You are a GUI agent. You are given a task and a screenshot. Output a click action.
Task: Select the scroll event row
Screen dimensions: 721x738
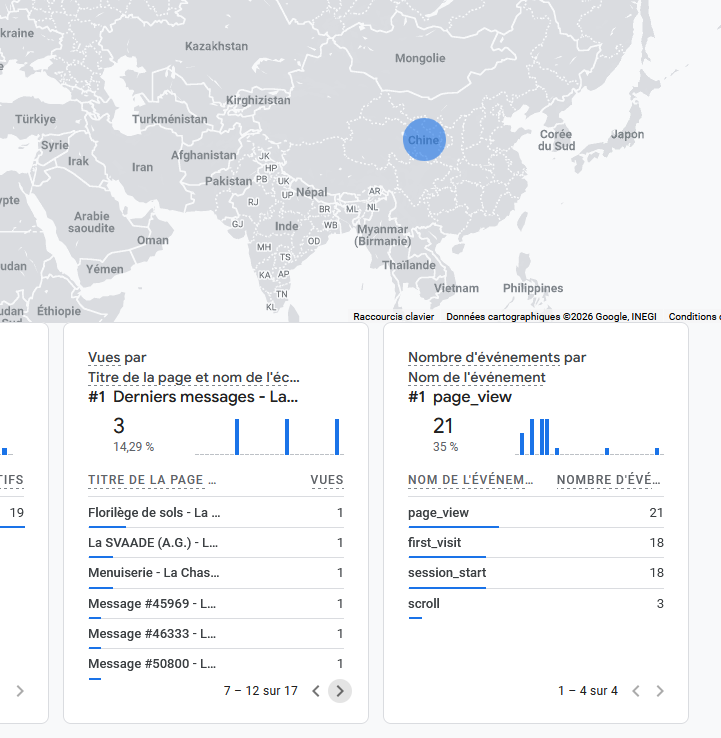424,603
